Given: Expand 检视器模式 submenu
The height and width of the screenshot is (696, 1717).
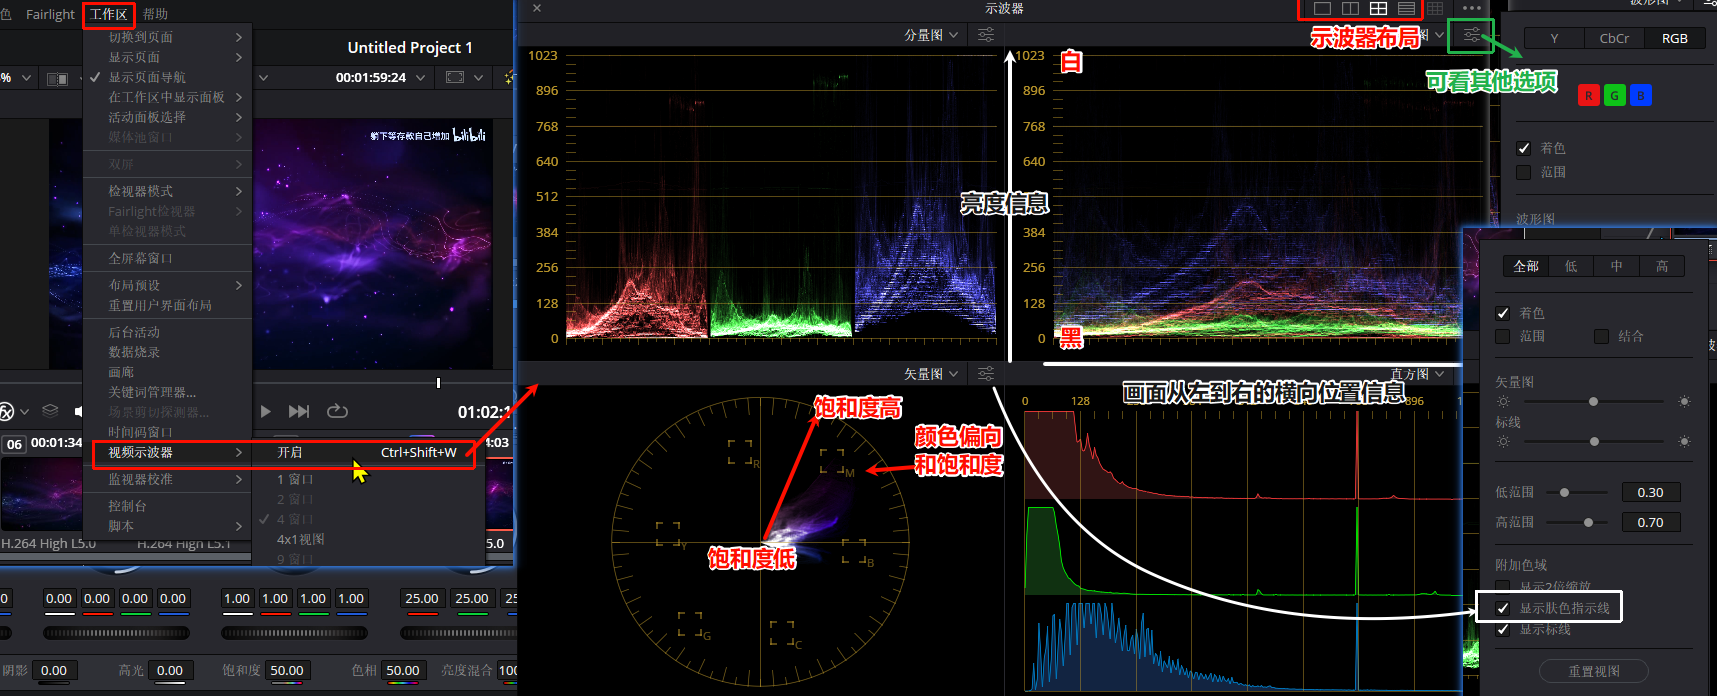Looking at the screenshot, I should pos(167,191).
